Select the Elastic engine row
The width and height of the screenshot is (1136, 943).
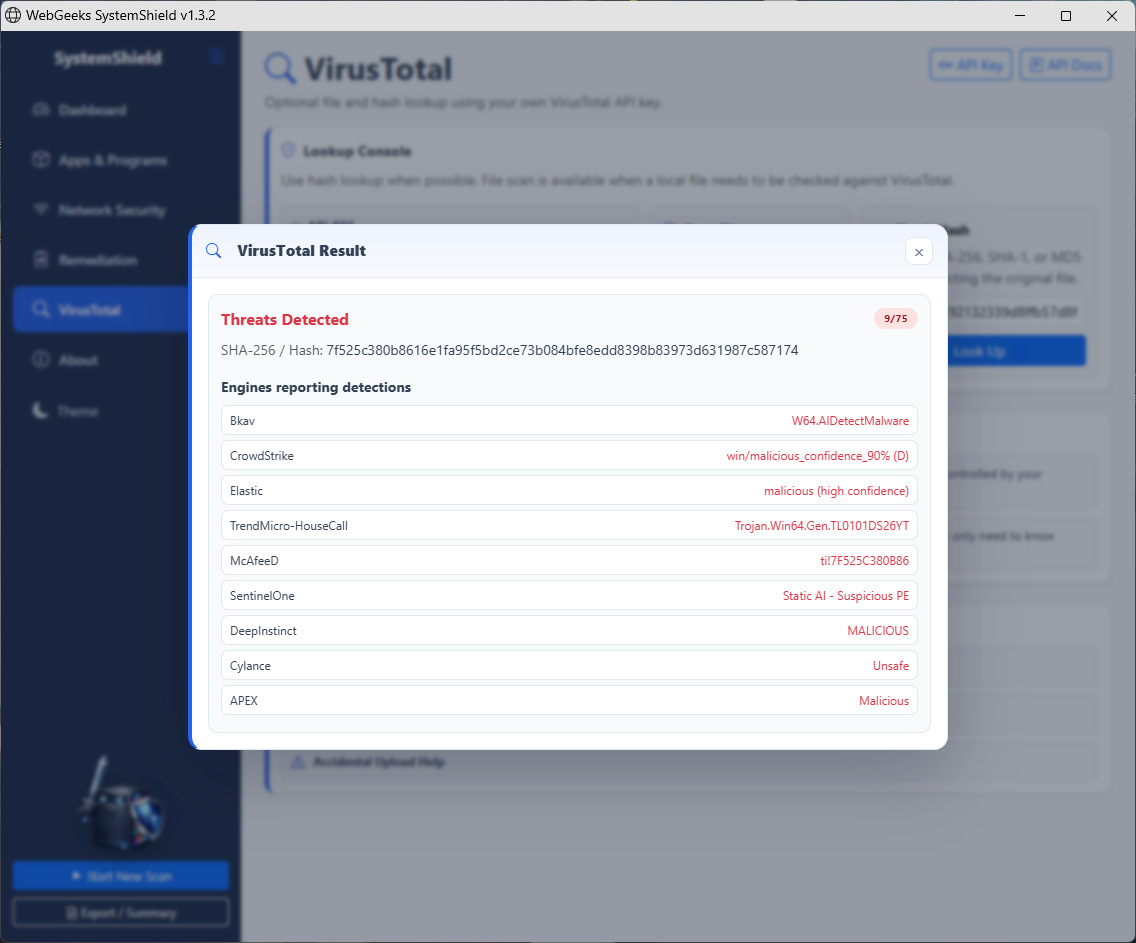tap(569, 490)
